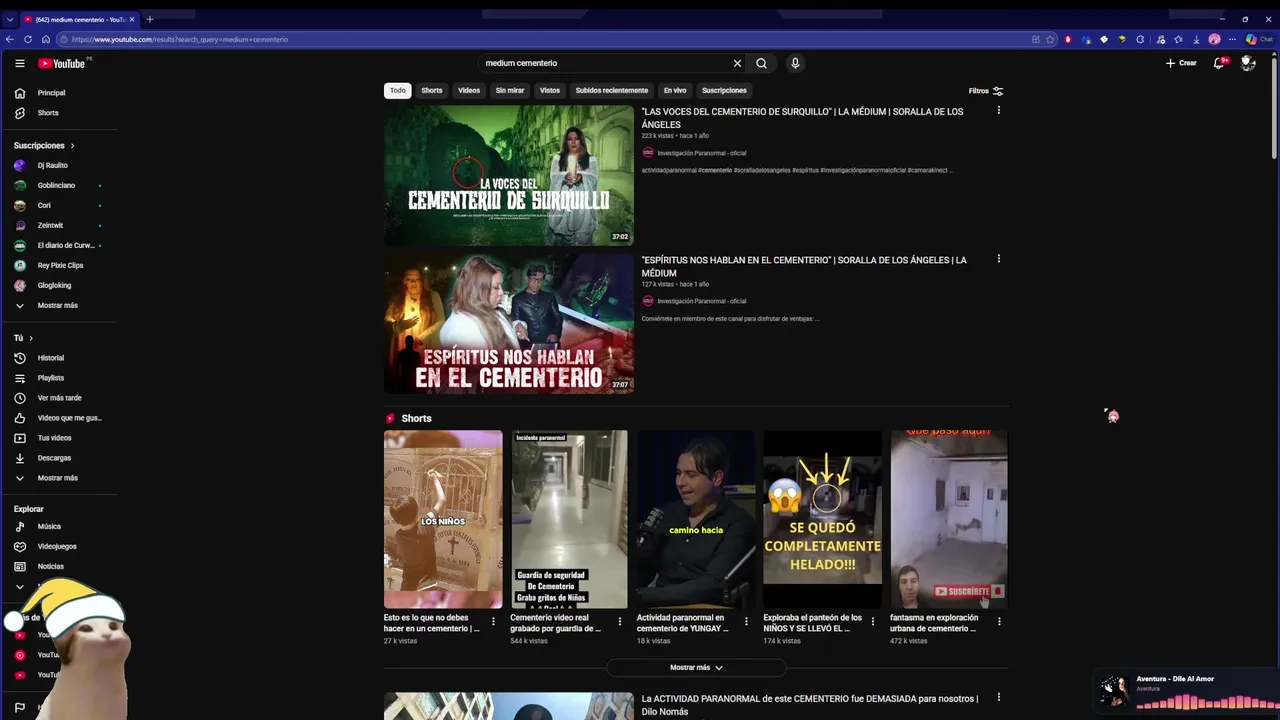Clear the search query with the X
Viewport: 1280px width, 720px height.
pos(737,63)
